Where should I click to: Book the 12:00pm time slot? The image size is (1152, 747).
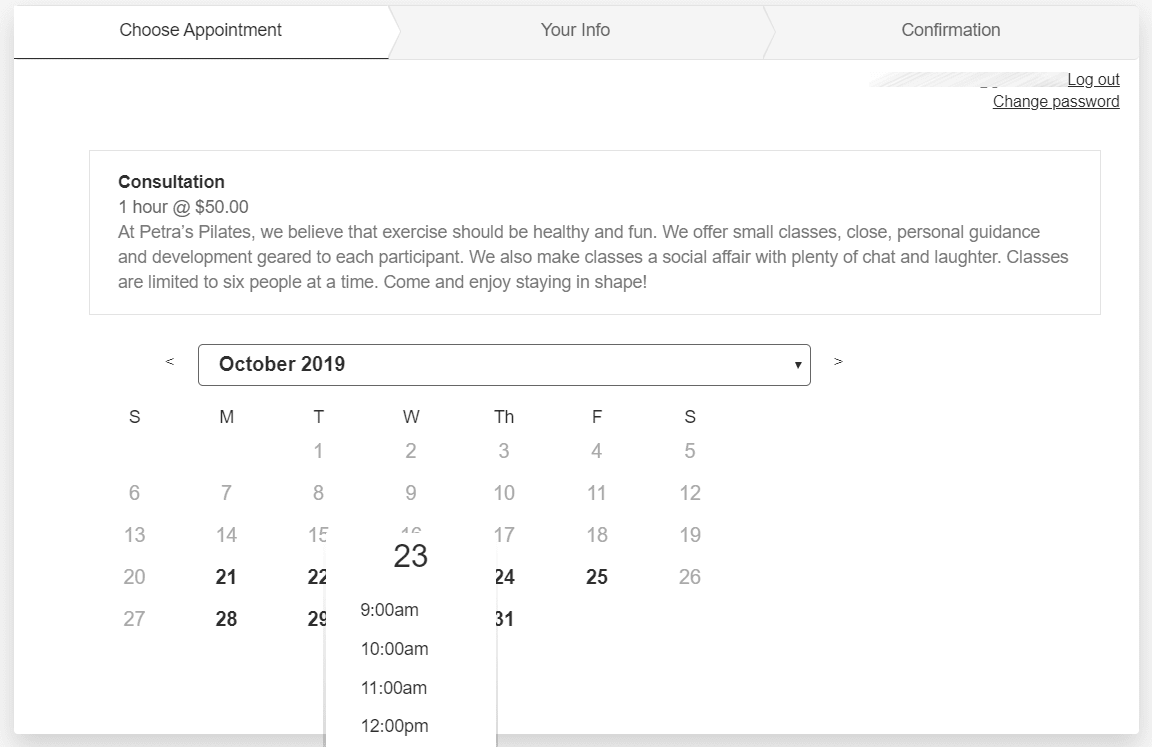[x=394, y=726]
